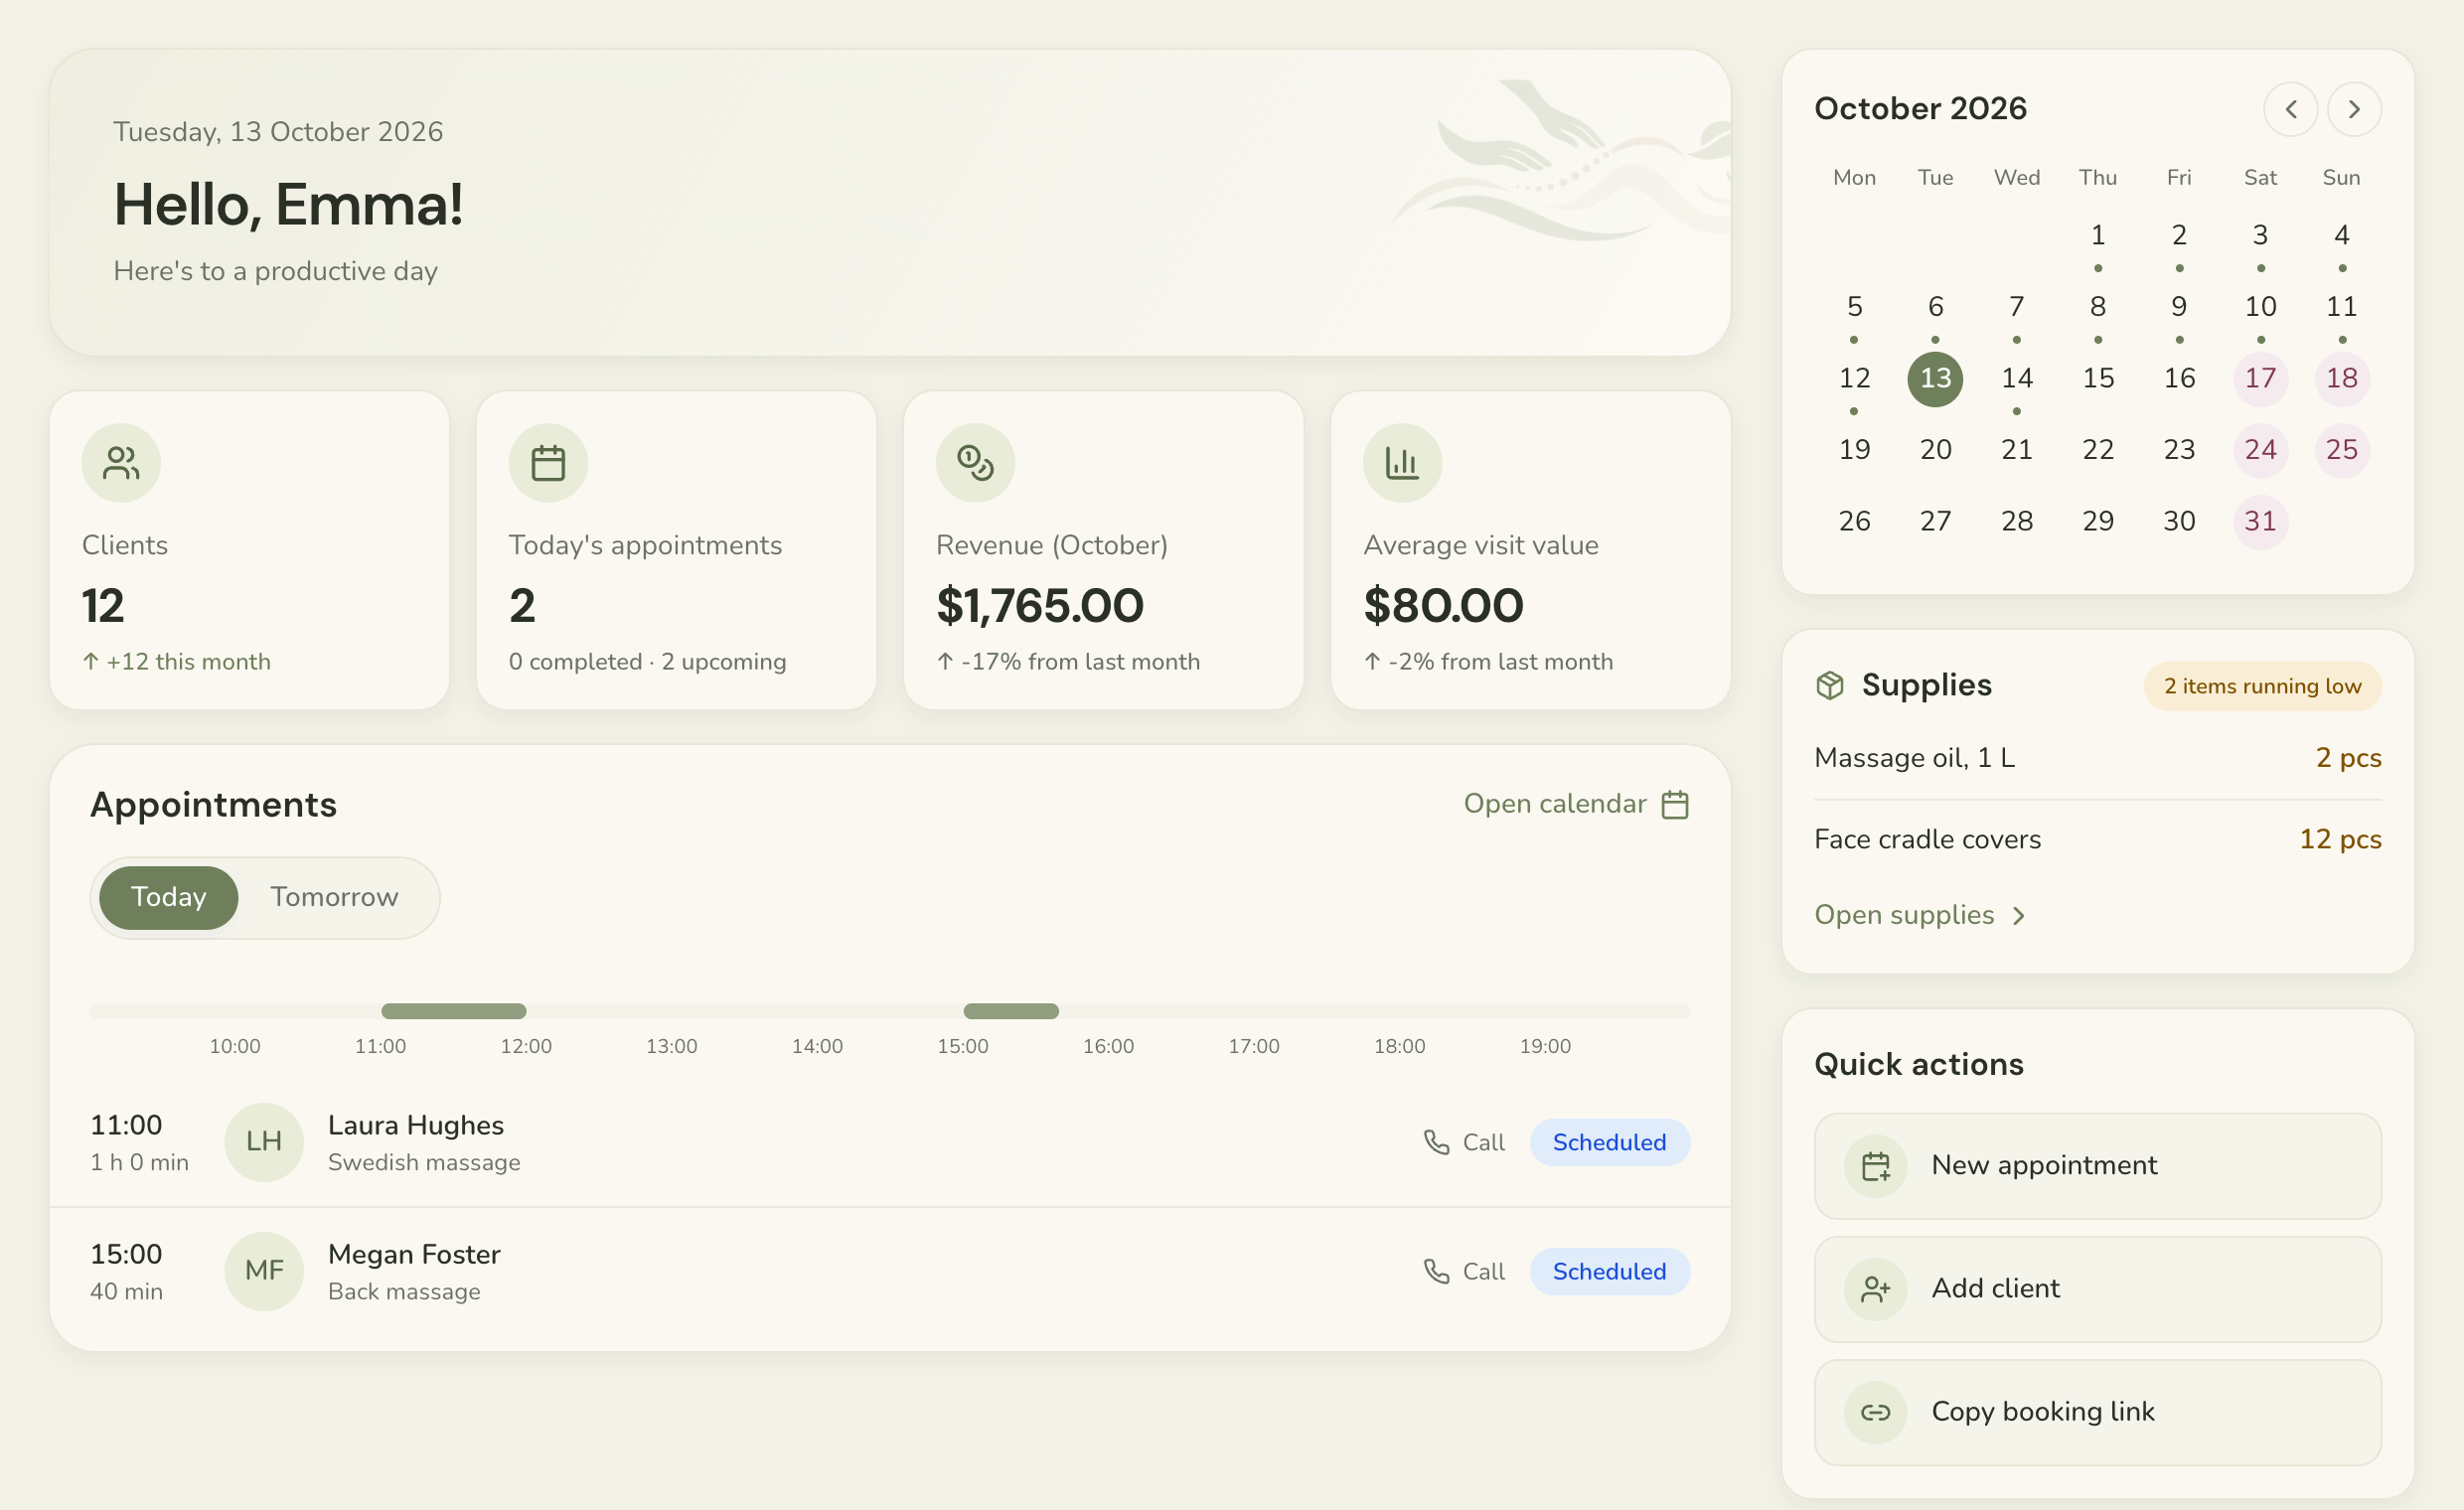Screen dimensions: 2464x1510
Task: Click the '$1,765.00' revenue value
Action: [x=1040, y=606]
